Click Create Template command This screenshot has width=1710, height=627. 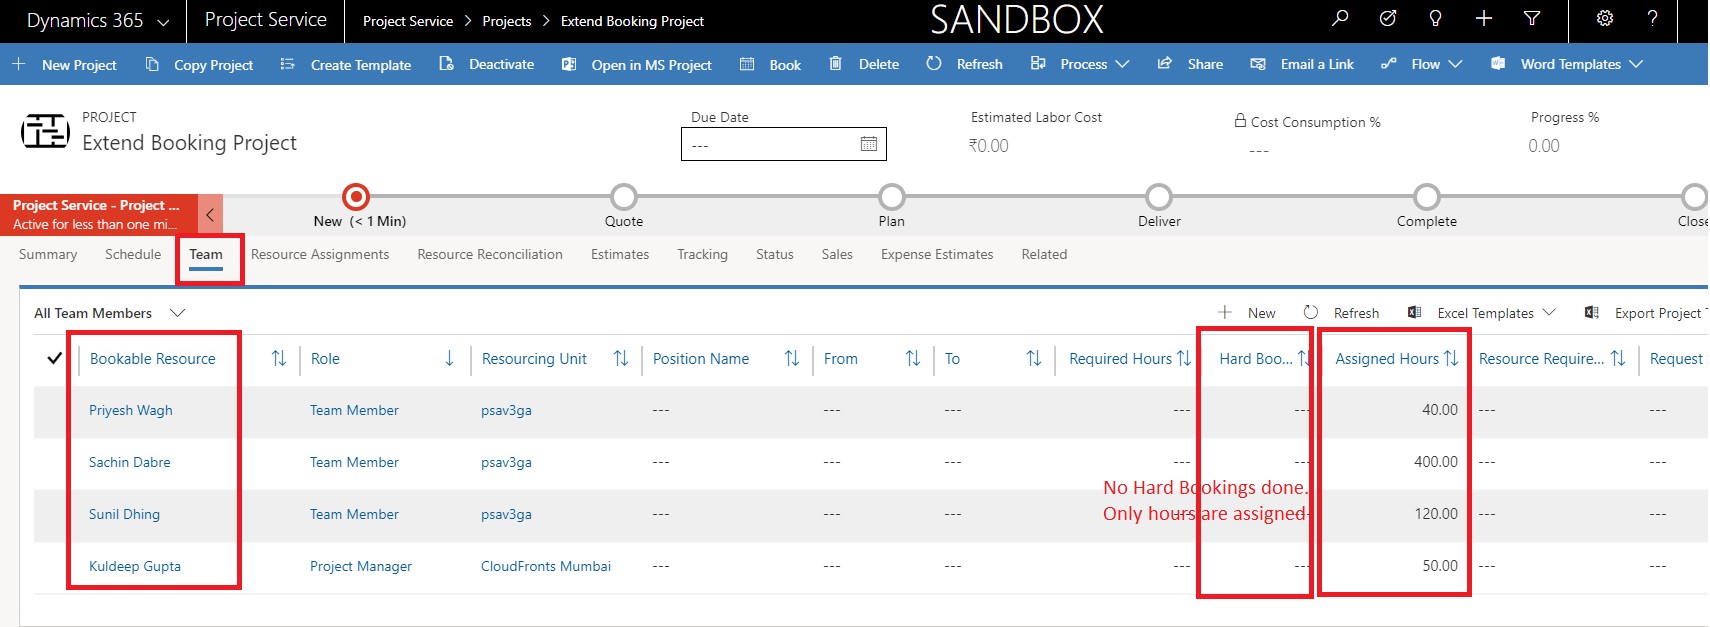pyautogui.click(x=346, y=64)
